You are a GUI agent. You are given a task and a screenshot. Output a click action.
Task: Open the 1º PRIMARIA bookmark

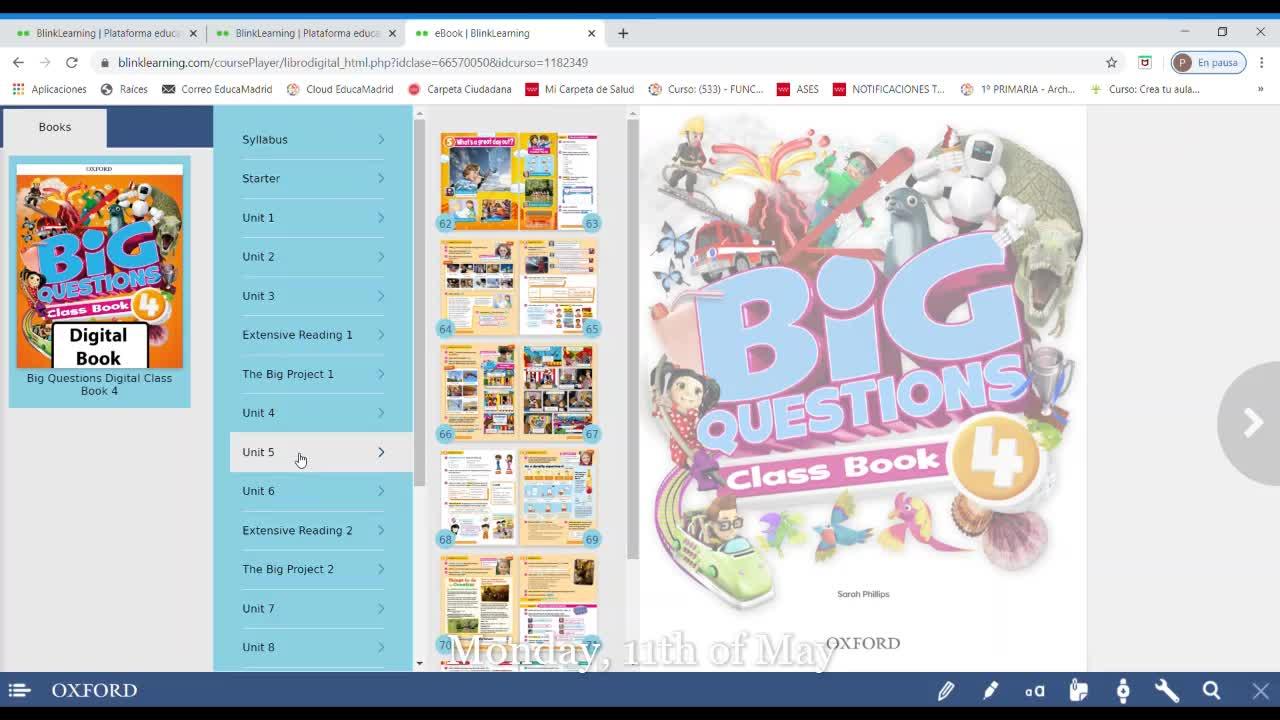[1018, 89]
